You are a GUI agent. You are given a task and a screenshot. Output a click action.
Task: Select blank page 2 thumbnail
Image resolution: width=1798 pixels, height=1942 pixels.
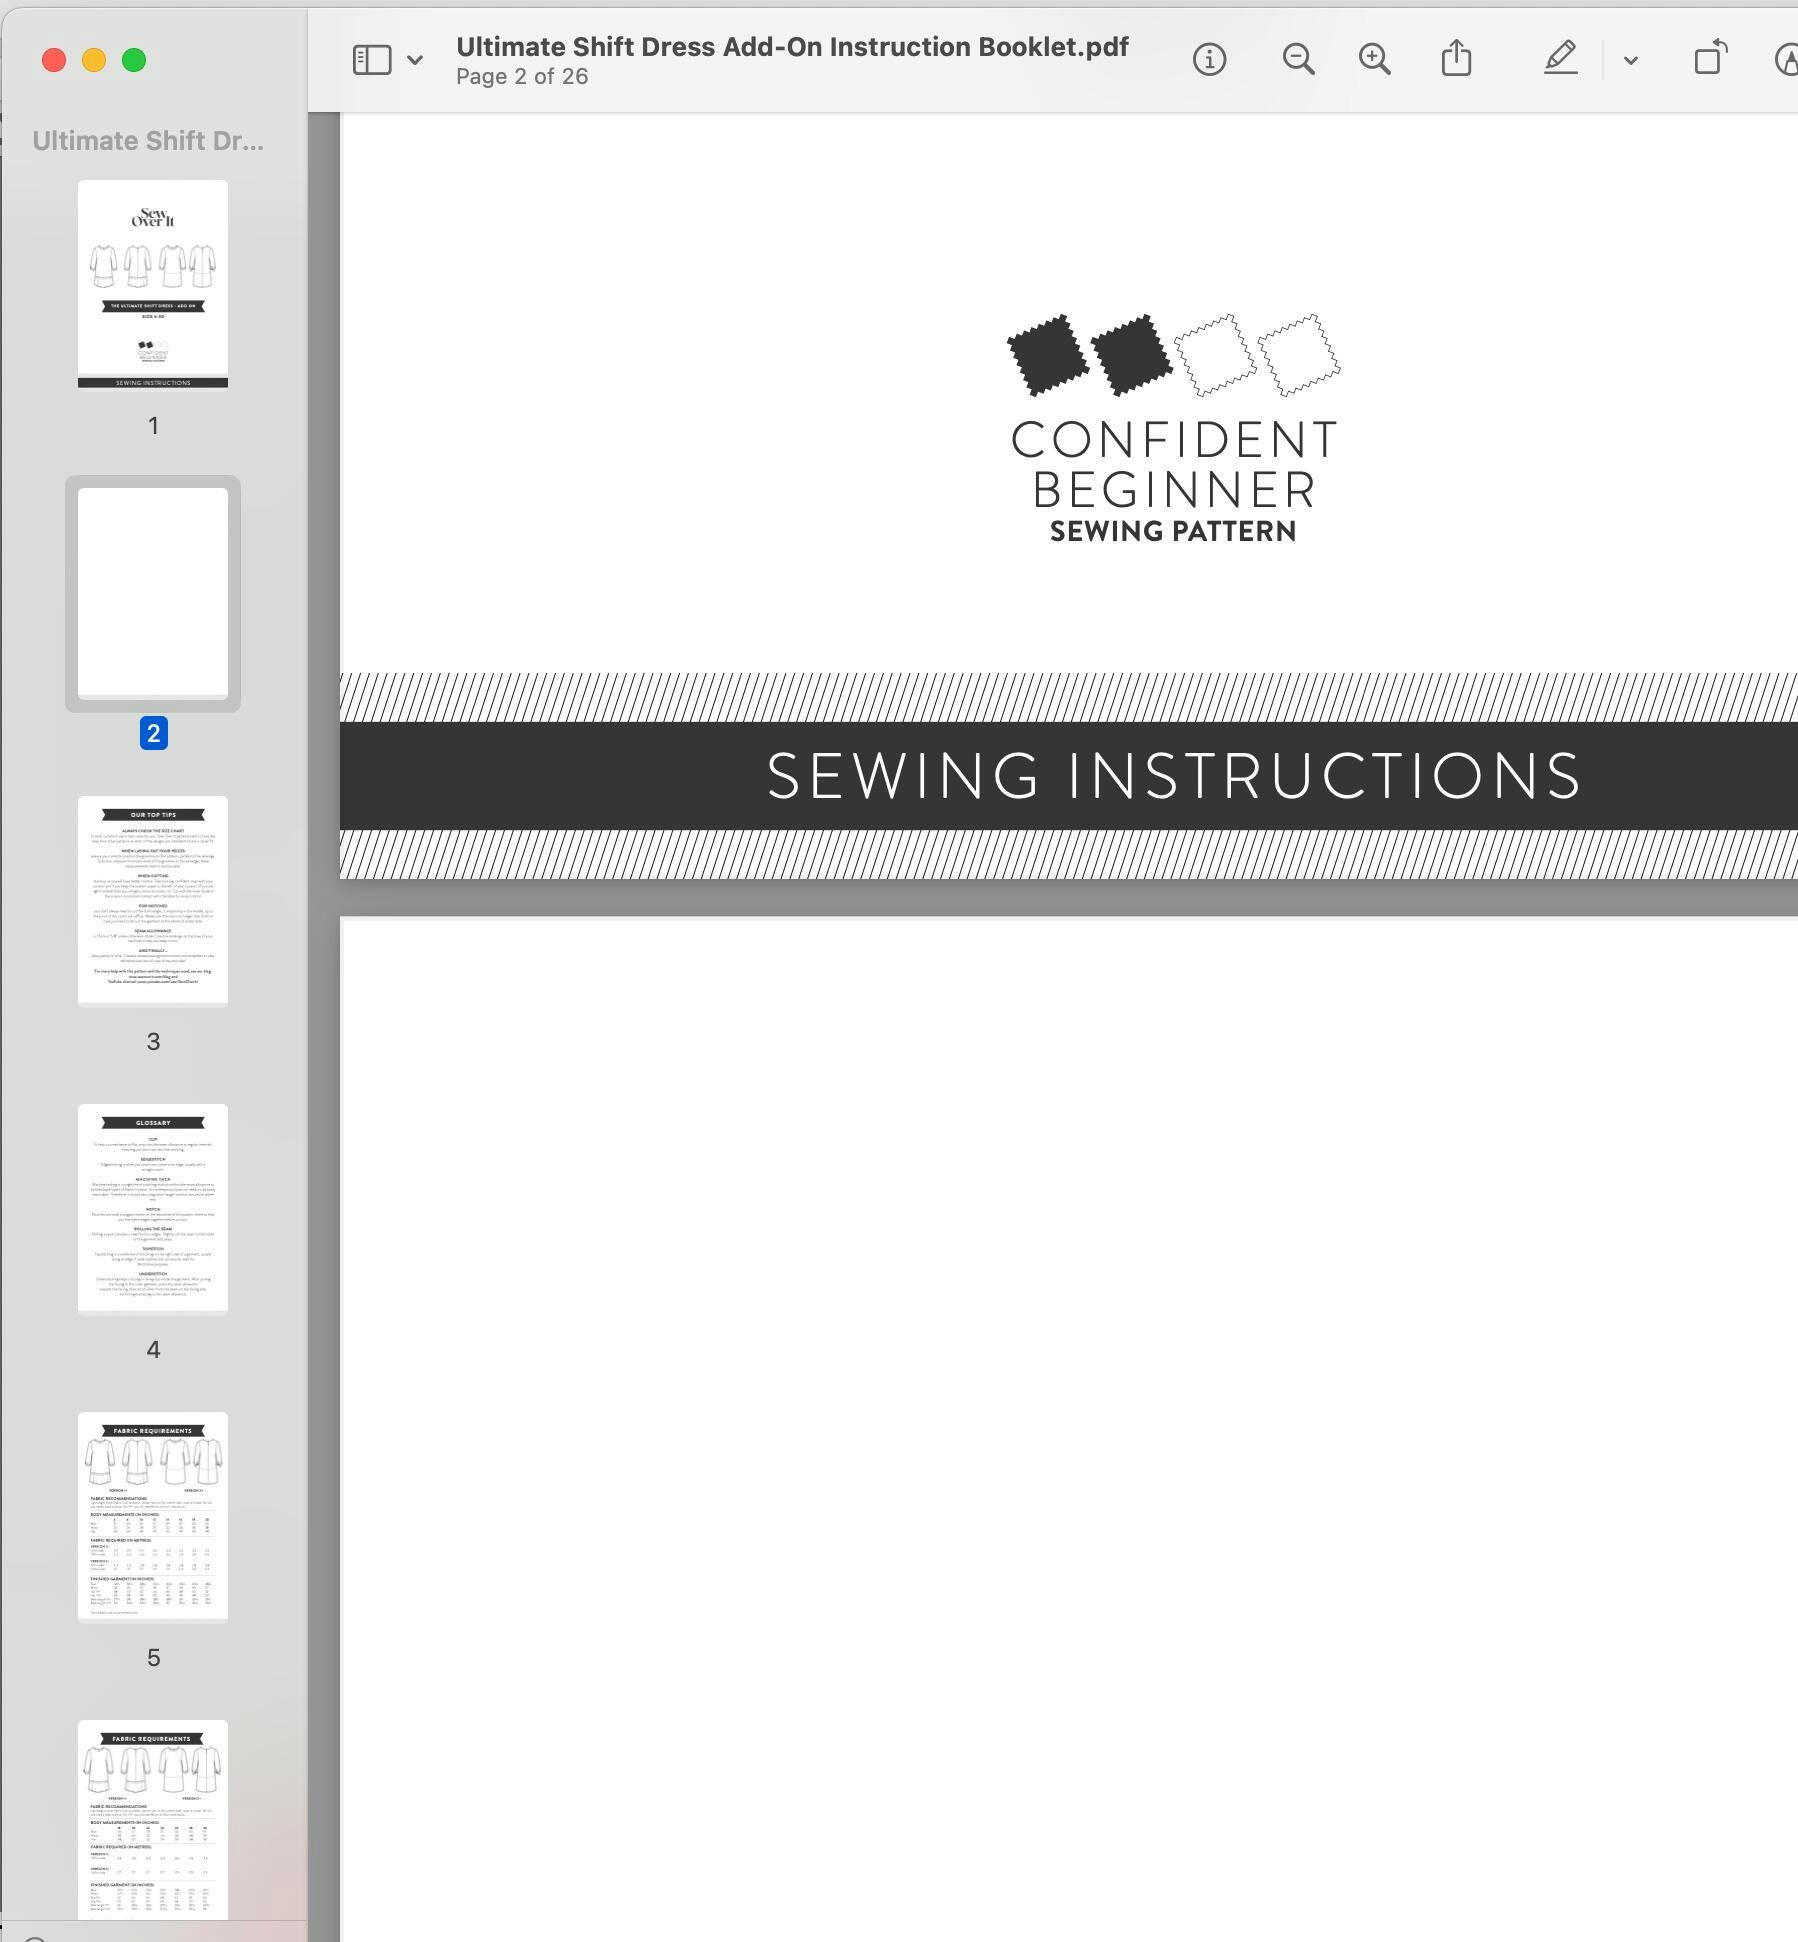153,592
